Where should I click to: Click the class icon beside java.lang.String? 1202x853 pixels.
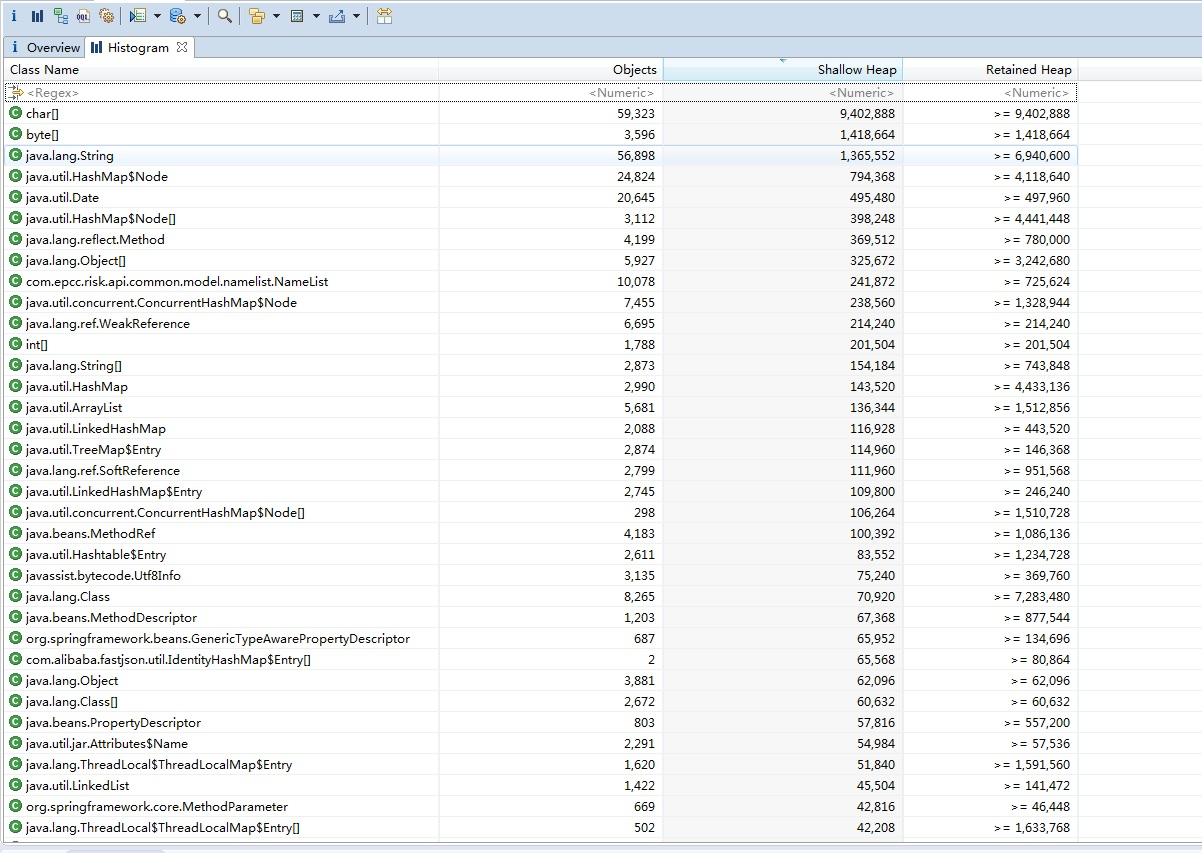15,155
